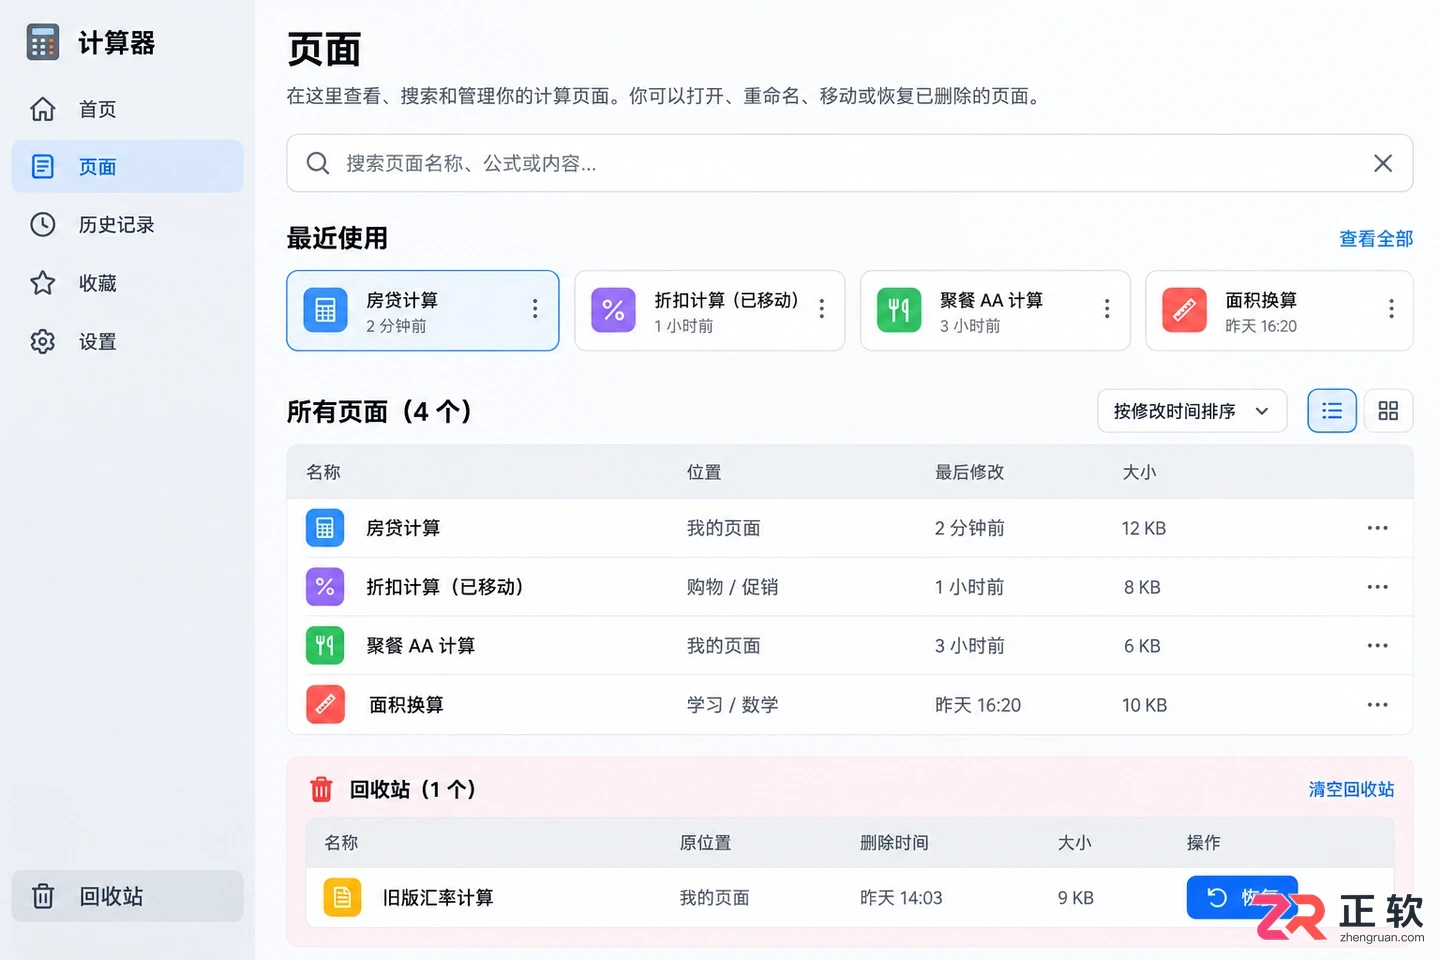Viewport: 1440px width, 960px height.
Task: Sort by 大小 column header
Action: [x=1139, y=472]
